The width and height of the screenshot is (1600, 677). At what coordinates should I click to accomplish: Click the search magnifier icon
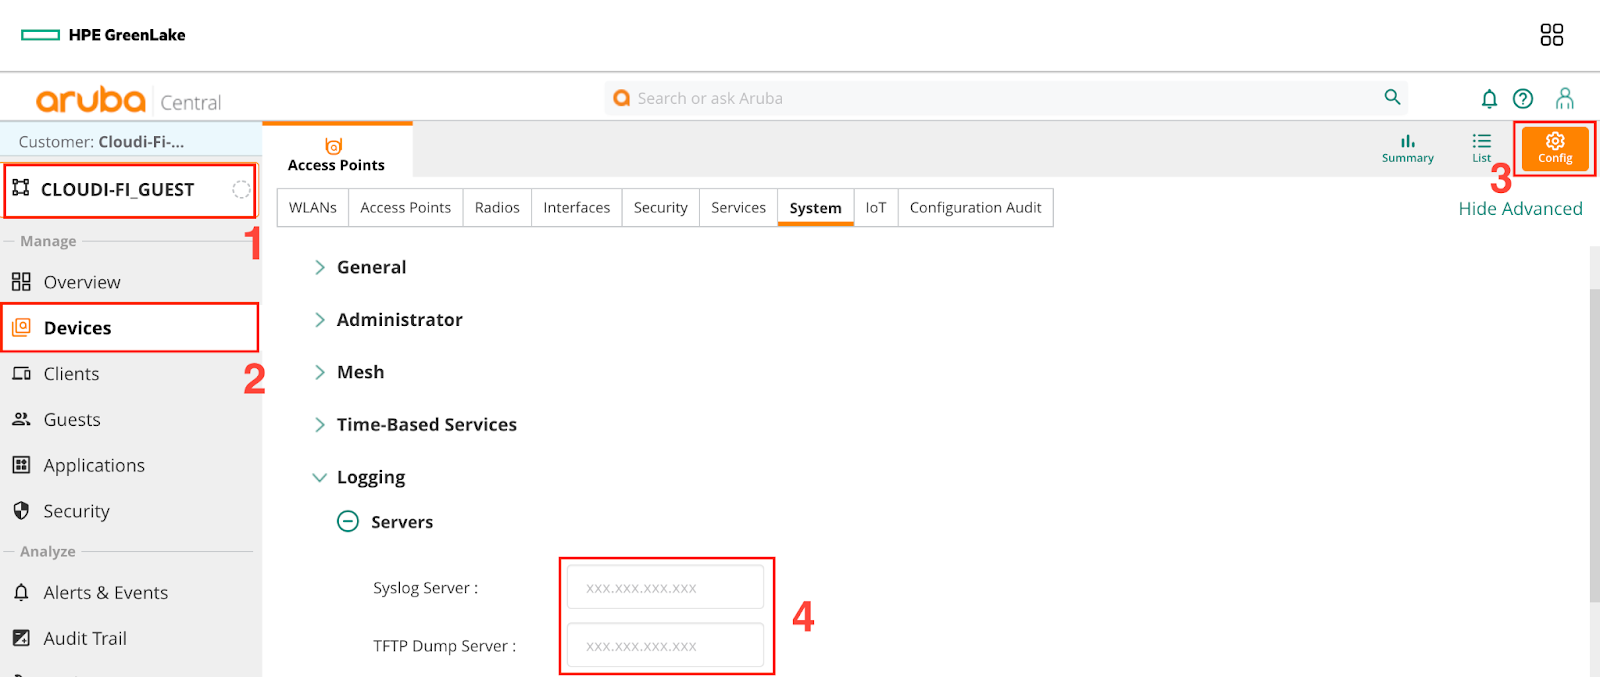coord(1392,97)
